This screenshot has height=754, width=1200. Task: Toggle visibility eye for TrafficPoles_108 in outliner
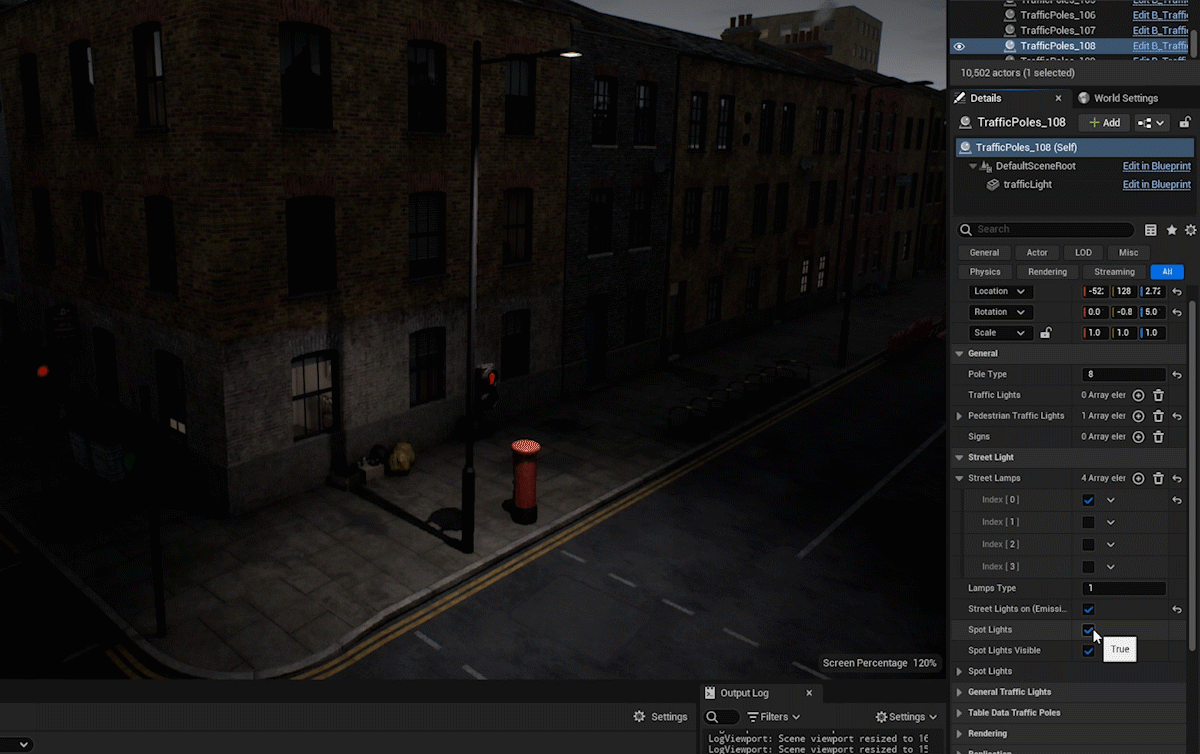point(959,46)
